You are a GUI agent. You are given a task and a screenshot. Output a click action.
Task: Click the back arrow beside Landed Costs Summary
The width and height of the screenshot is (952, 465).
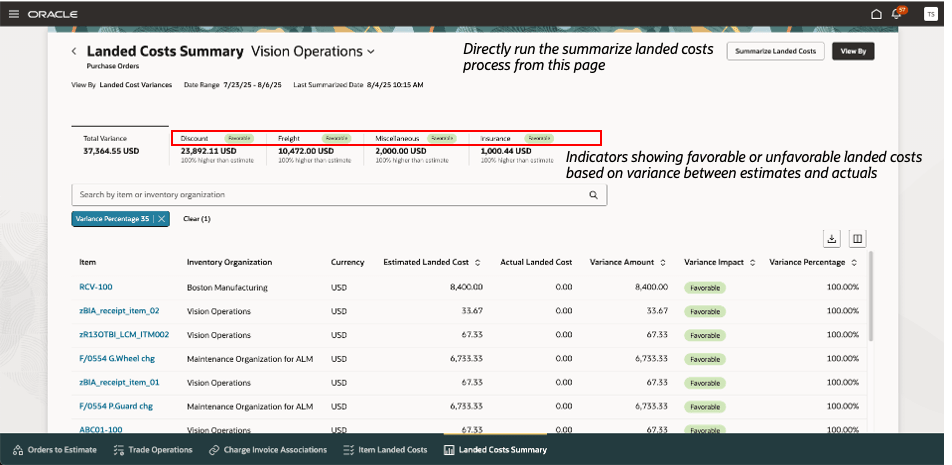point(74,52)
